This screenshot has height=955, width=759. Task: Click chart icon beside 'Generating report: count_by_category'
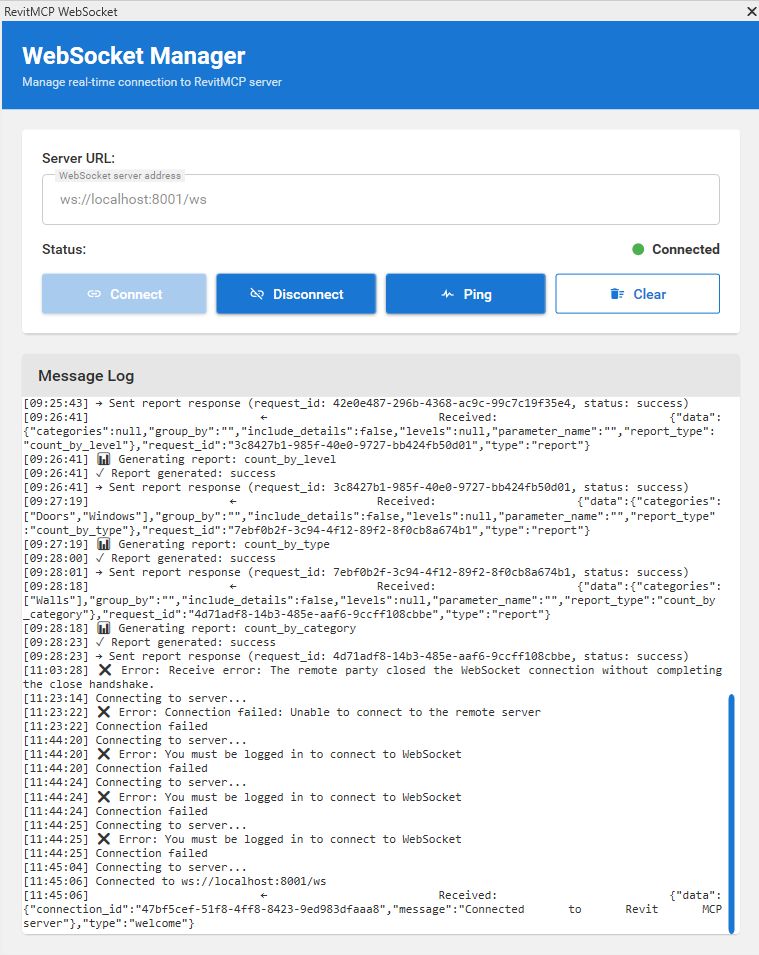coord(104,628)
